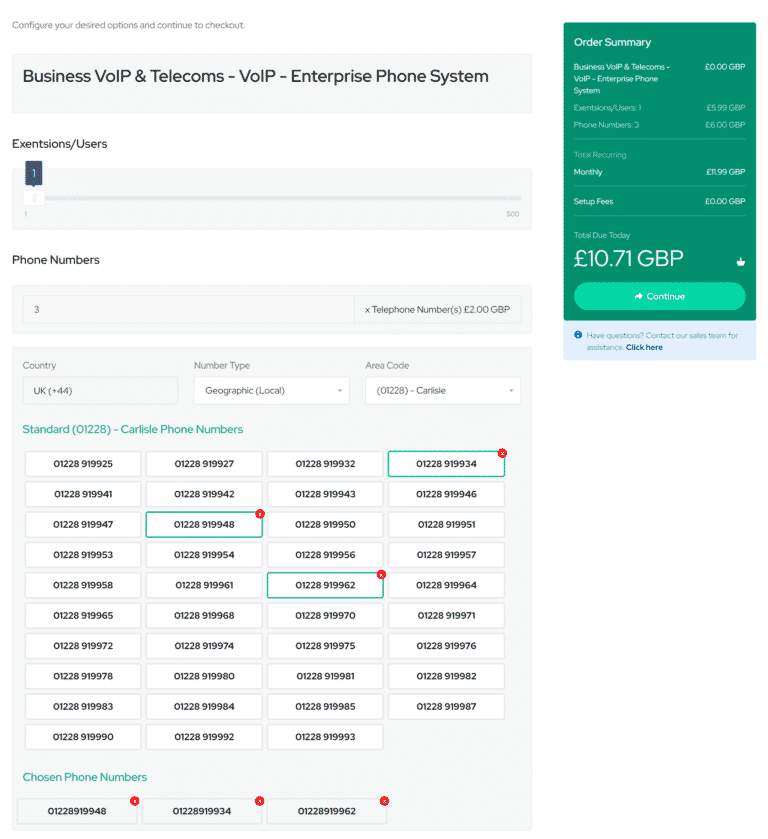Select number 01228 919941
768x839 pixels.
tap(83, 494)
